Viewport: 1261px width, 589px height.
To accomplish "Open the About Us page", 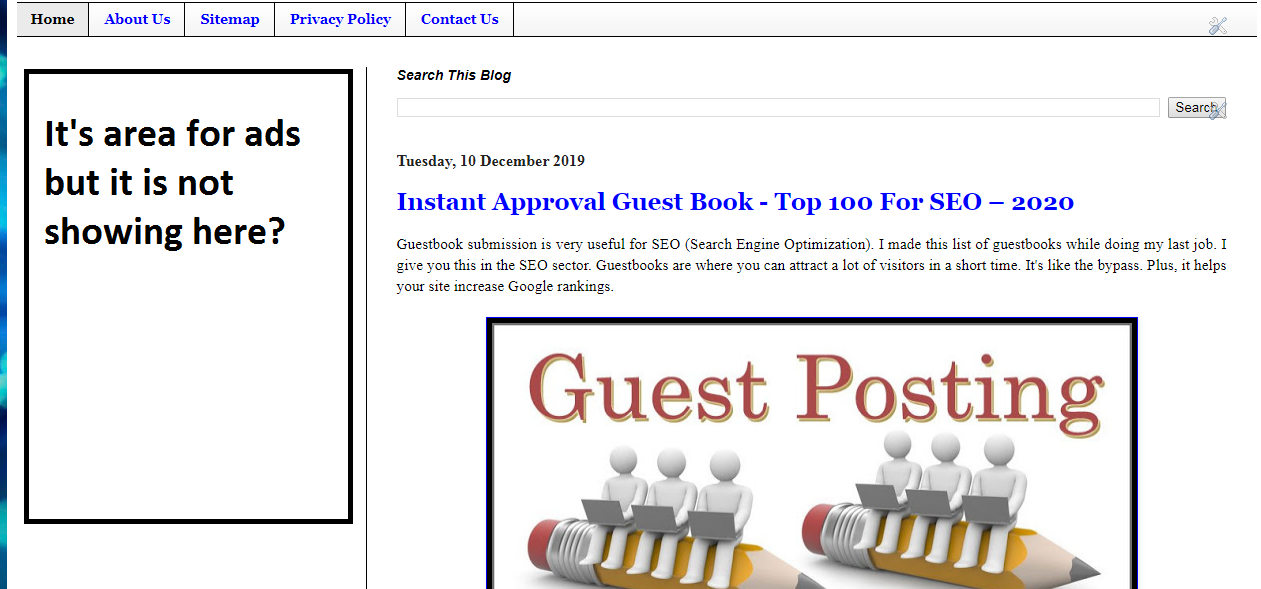I will 137,18.
